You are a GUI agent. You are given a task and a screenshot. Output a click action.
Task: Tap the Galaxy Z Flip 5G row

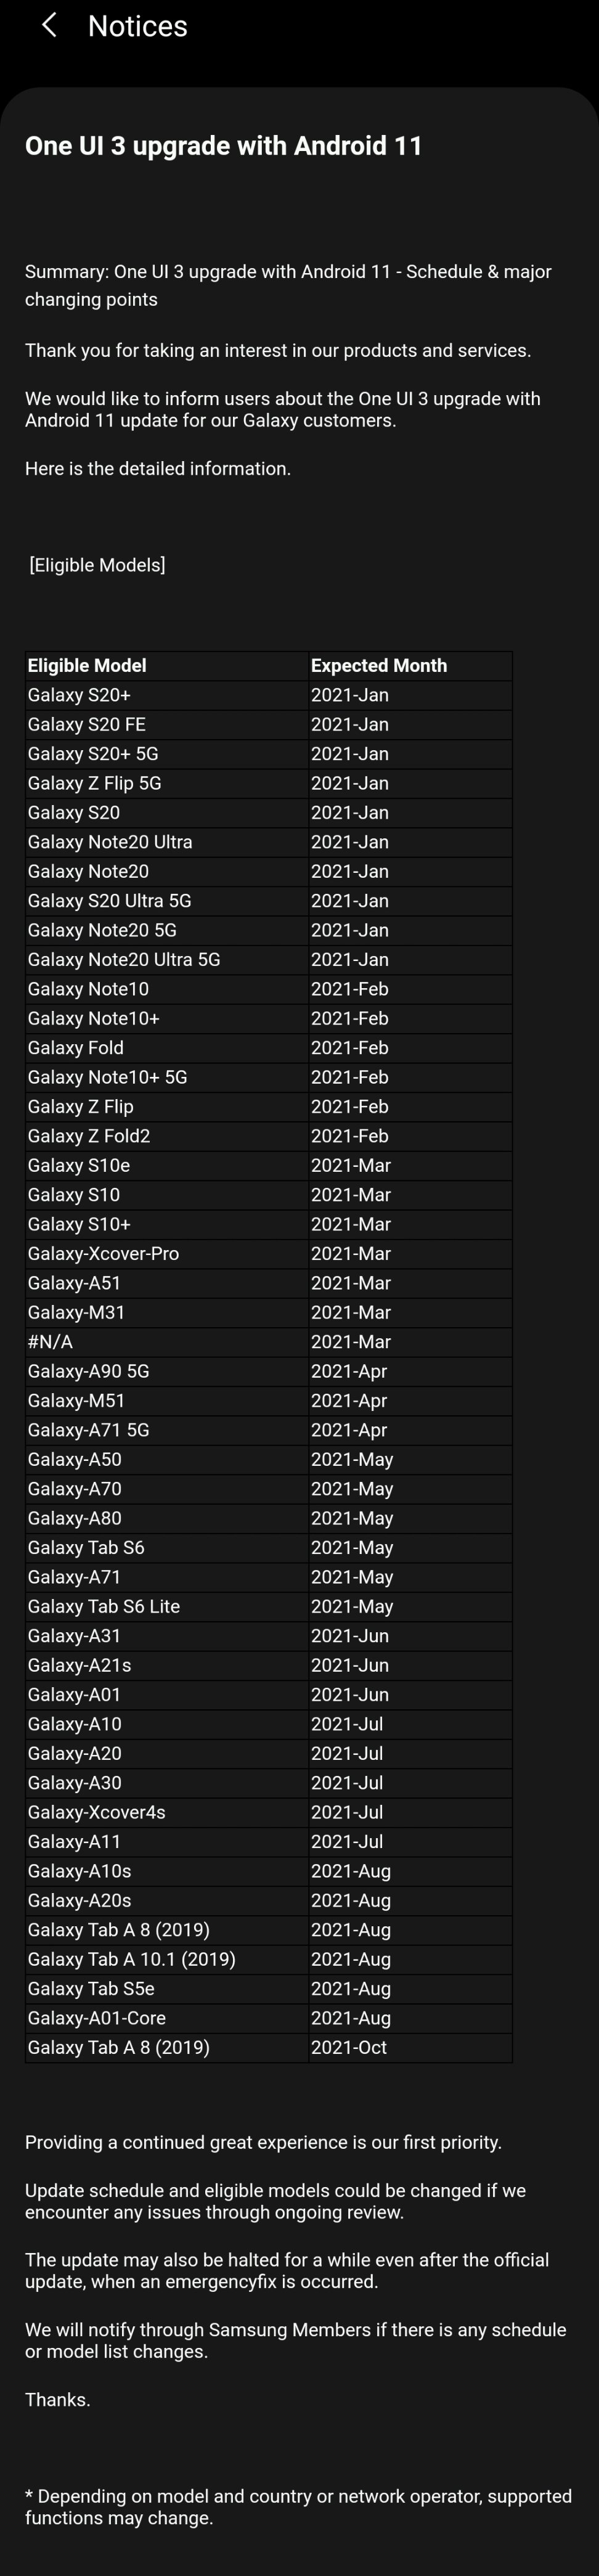tap(268, 784)
